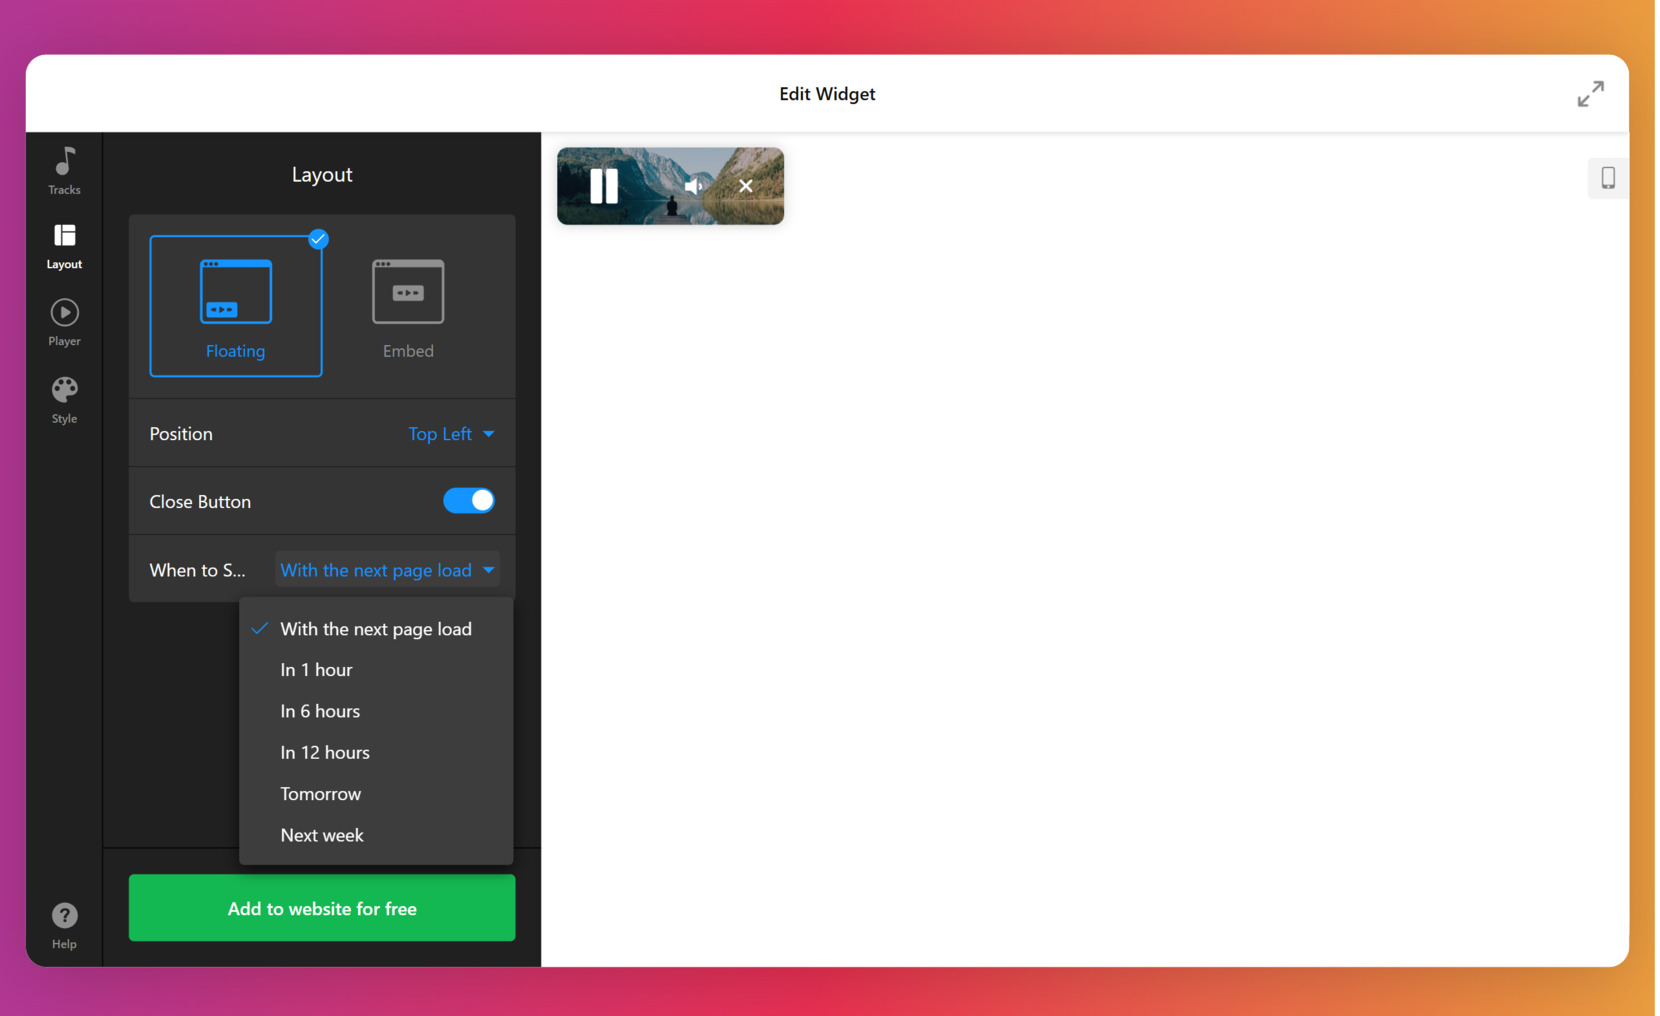Close the floating player widget
Viewport: 1660px width, 1016px height.
[x=745, y=186]
